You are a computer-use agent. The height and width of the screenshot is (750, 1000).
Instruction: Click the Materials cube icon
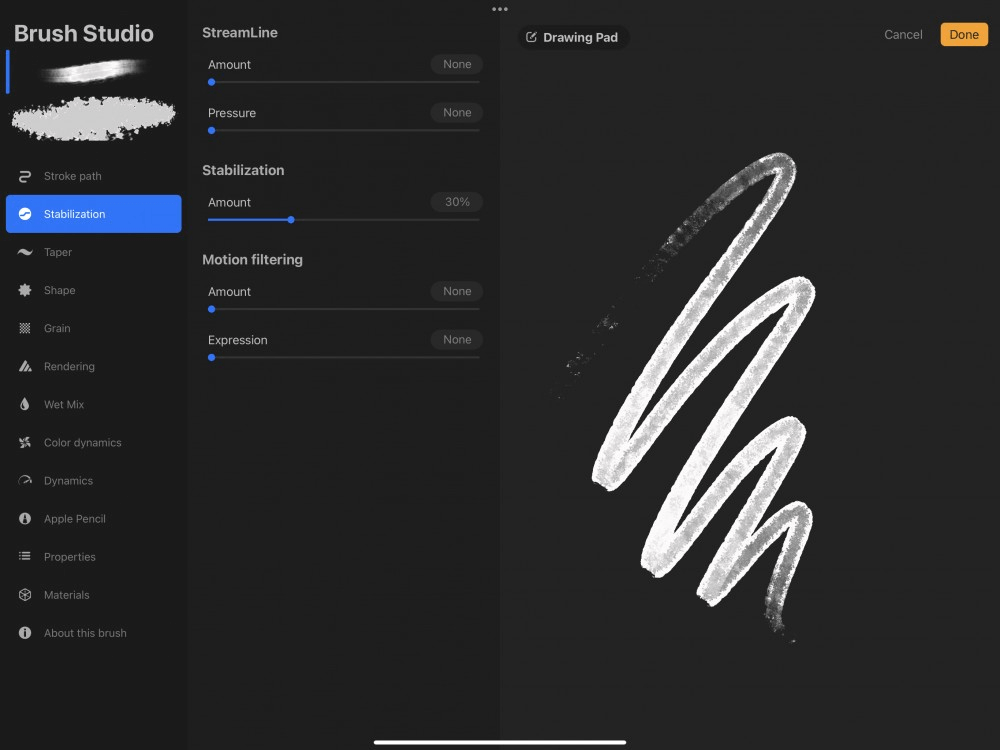[25, 594]
